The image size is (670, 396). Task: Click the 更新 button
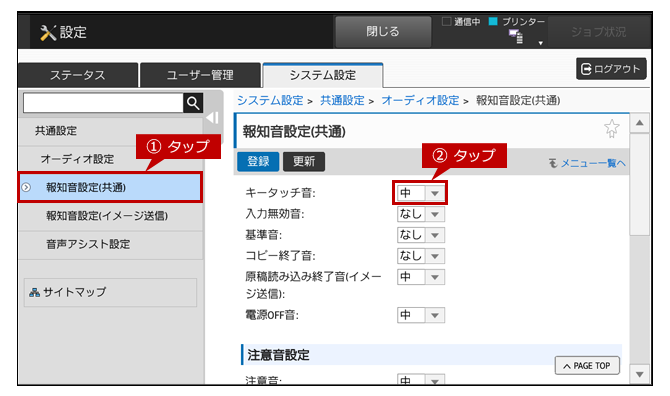tap(304, 161)
